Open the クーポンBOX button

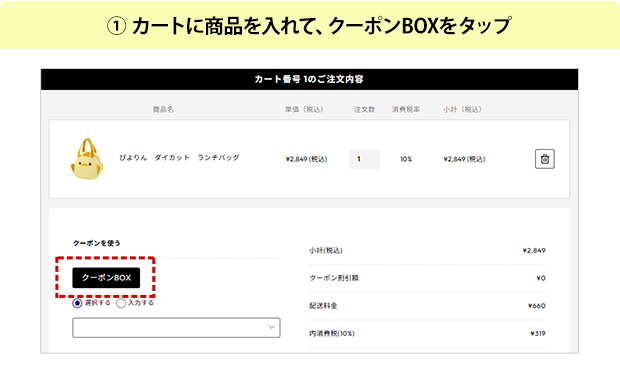(x=106, y=278)
